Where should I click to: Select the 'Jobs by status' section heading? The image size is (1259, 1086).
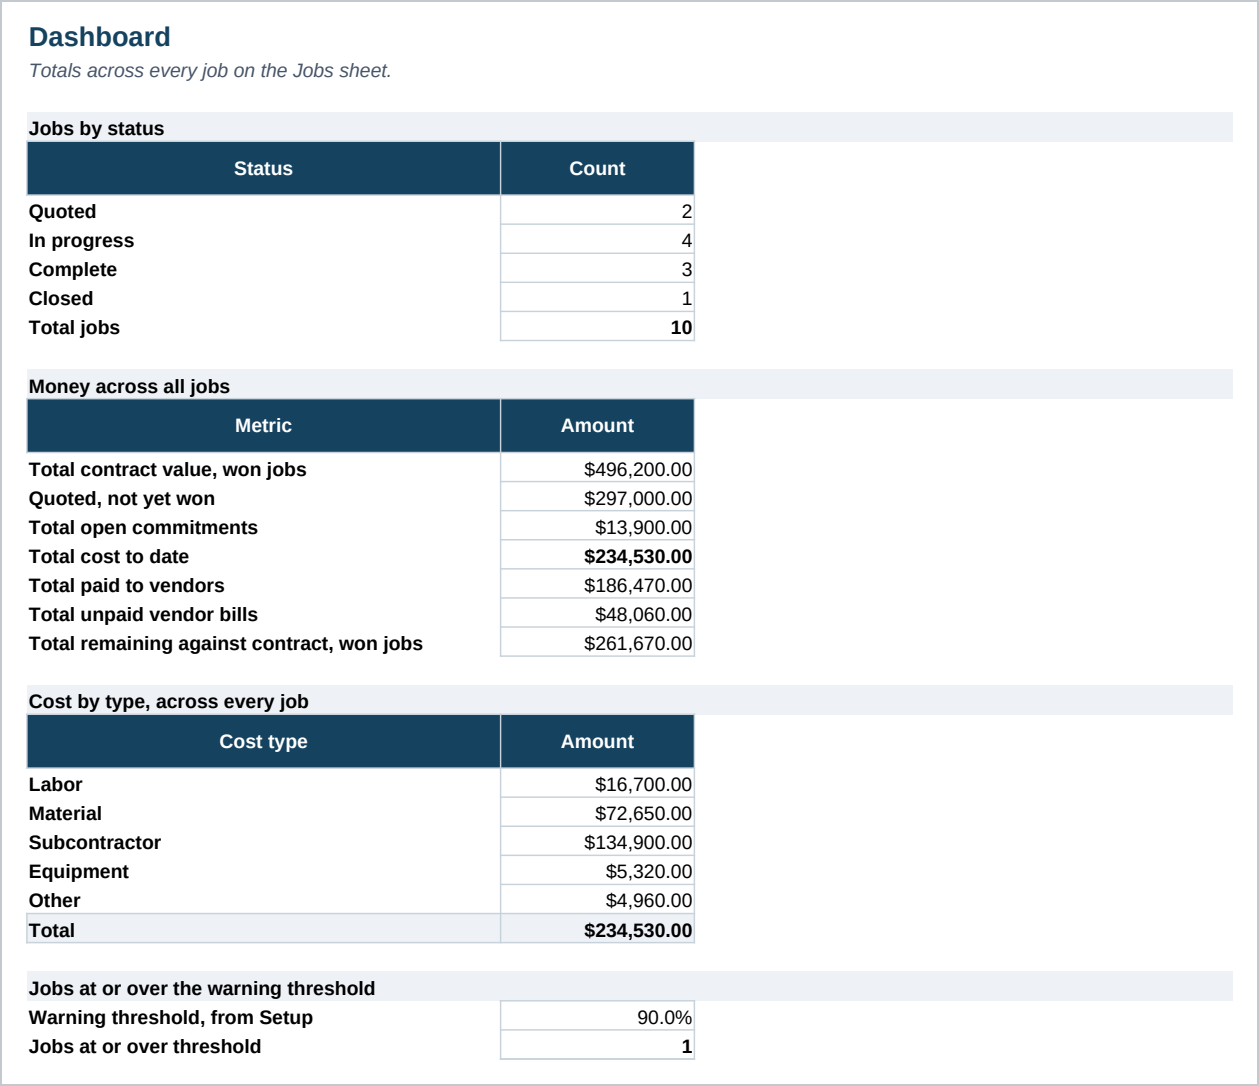(x=96, y=128)
